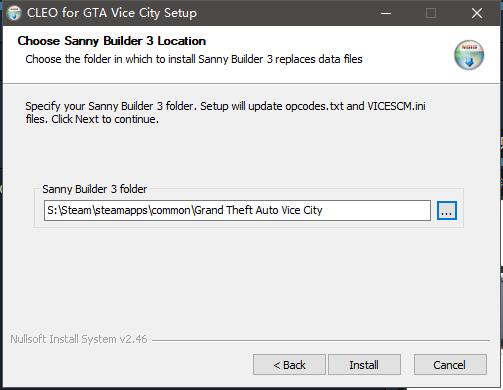Click the 'Sanny Builder 3 folder' group label
The width and height of the screenshot is (503, 390).
point(95,189)
